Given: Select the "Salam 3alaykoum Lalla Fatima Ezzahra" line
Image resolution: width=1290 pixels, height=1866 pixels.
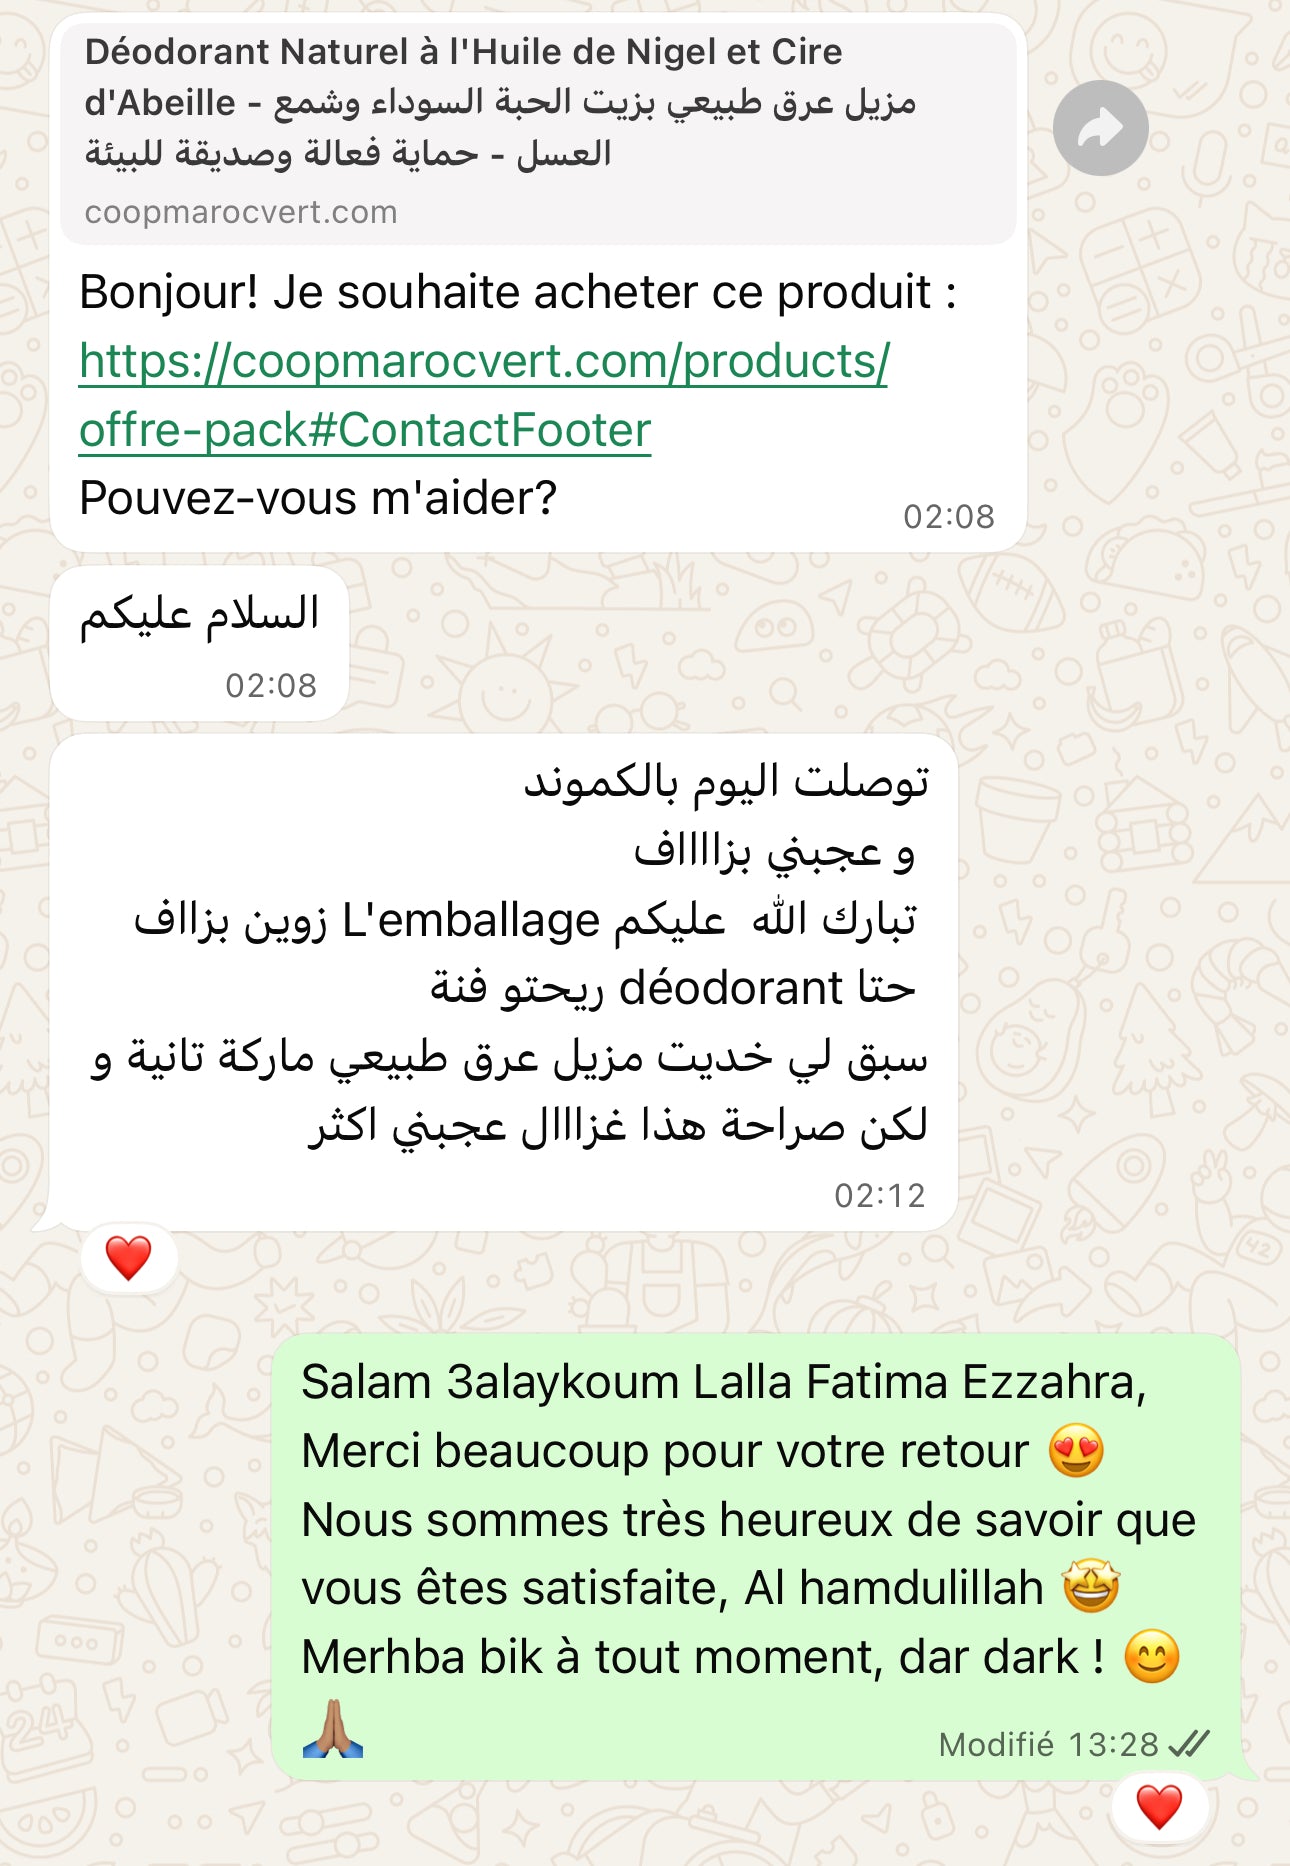Looking at the screenshot, I should click(723, 1382).
